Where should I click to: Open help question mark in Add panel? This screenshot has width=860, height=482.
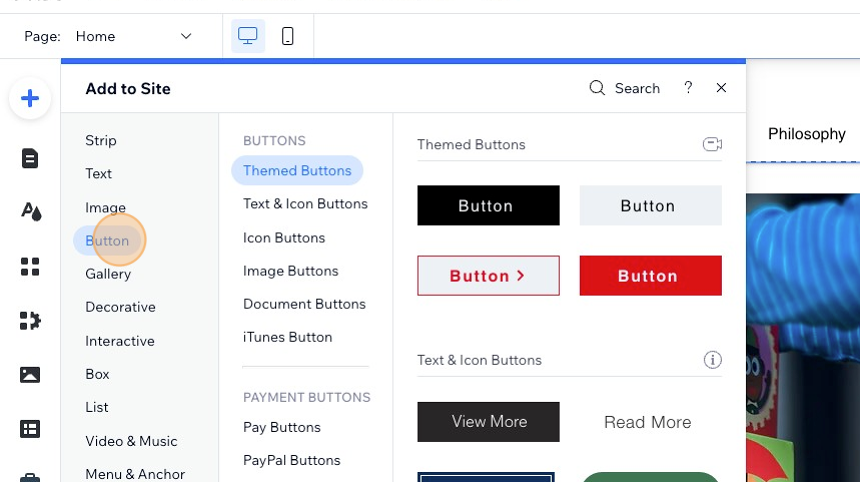(x=688, y=88)
